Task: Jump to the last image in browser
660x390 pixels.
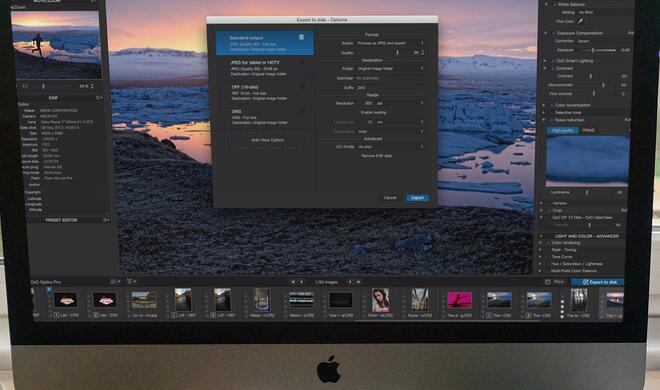Action: pos(359,282)
